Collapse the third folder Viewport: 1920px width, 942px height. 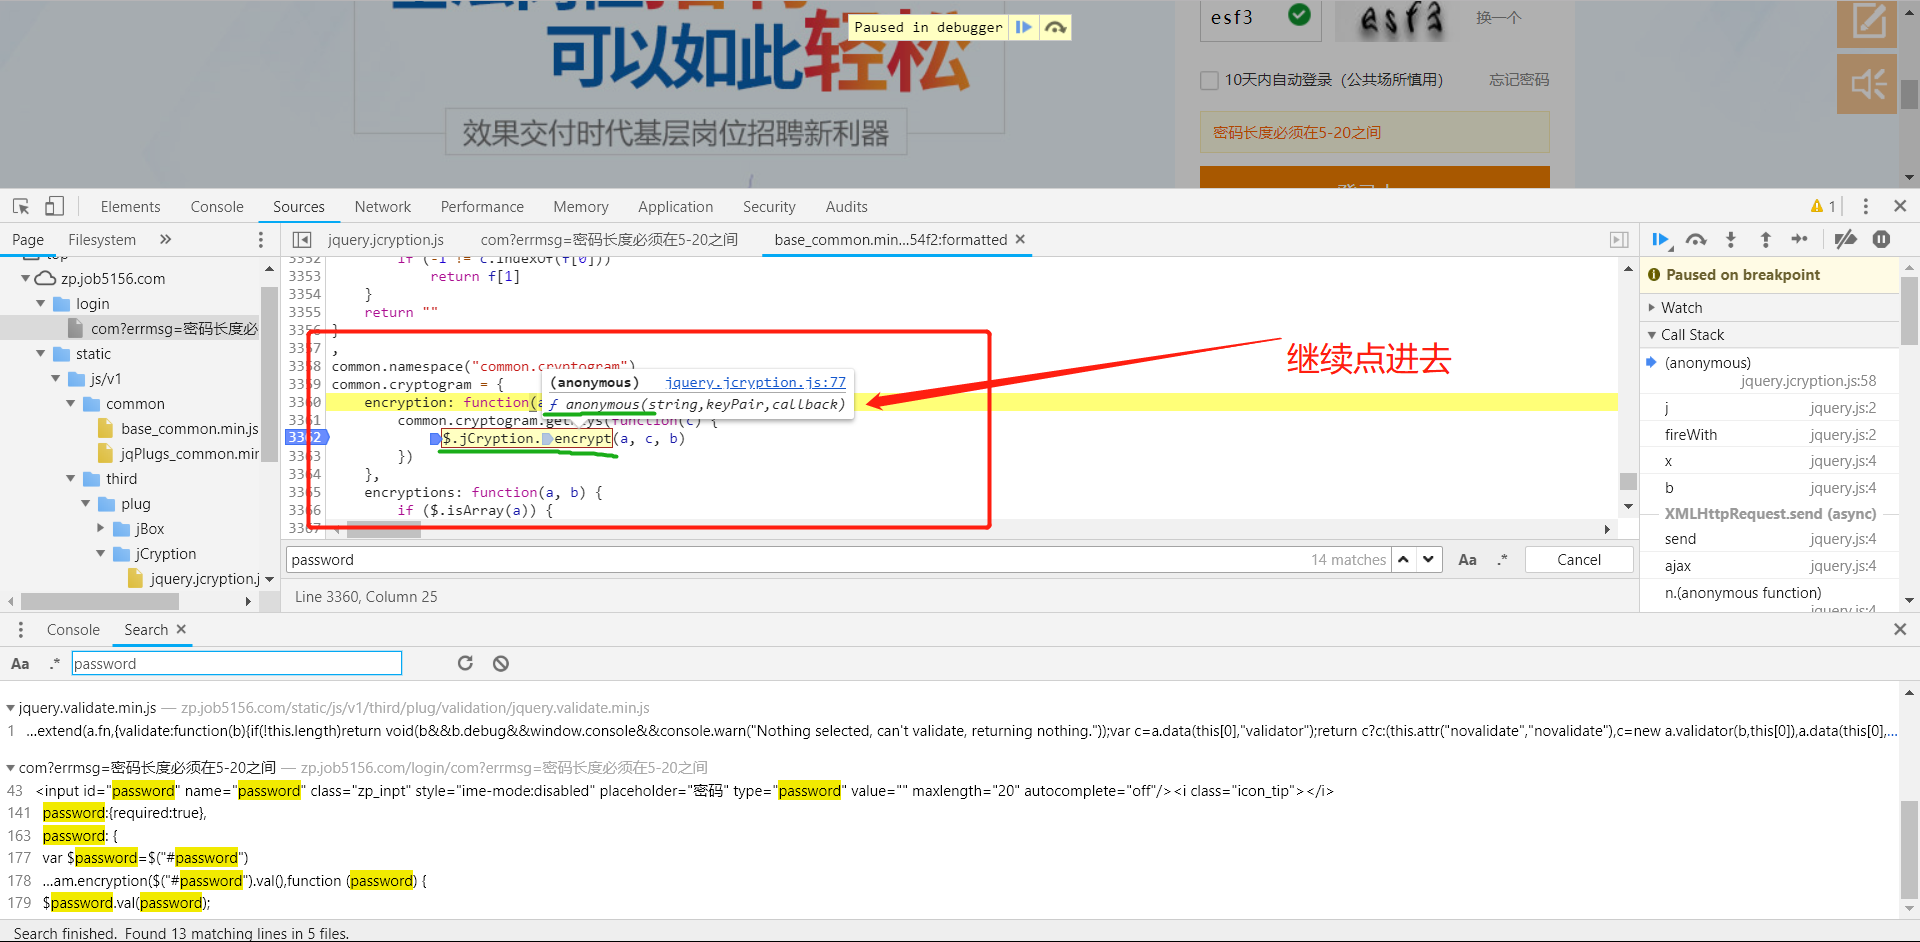coord(70,478)
